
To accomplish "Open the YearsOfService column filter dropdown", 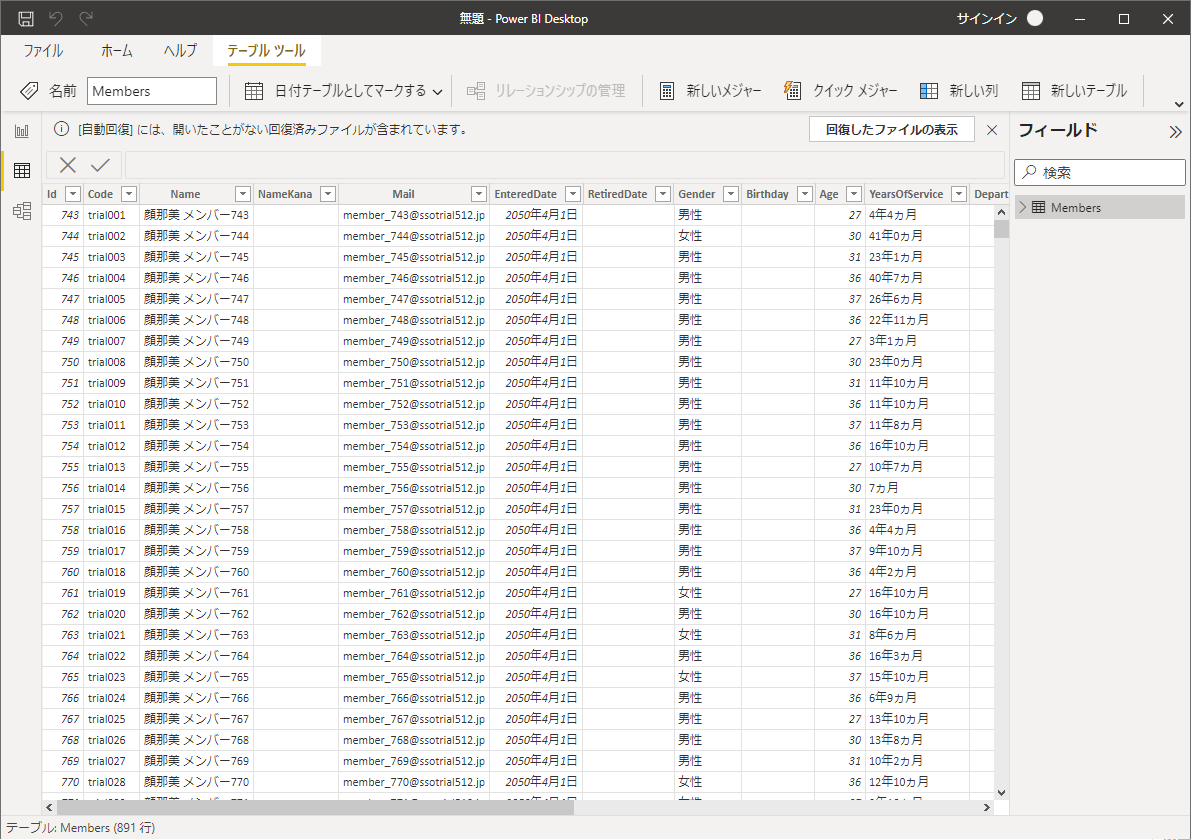I will tap(959, 194).
